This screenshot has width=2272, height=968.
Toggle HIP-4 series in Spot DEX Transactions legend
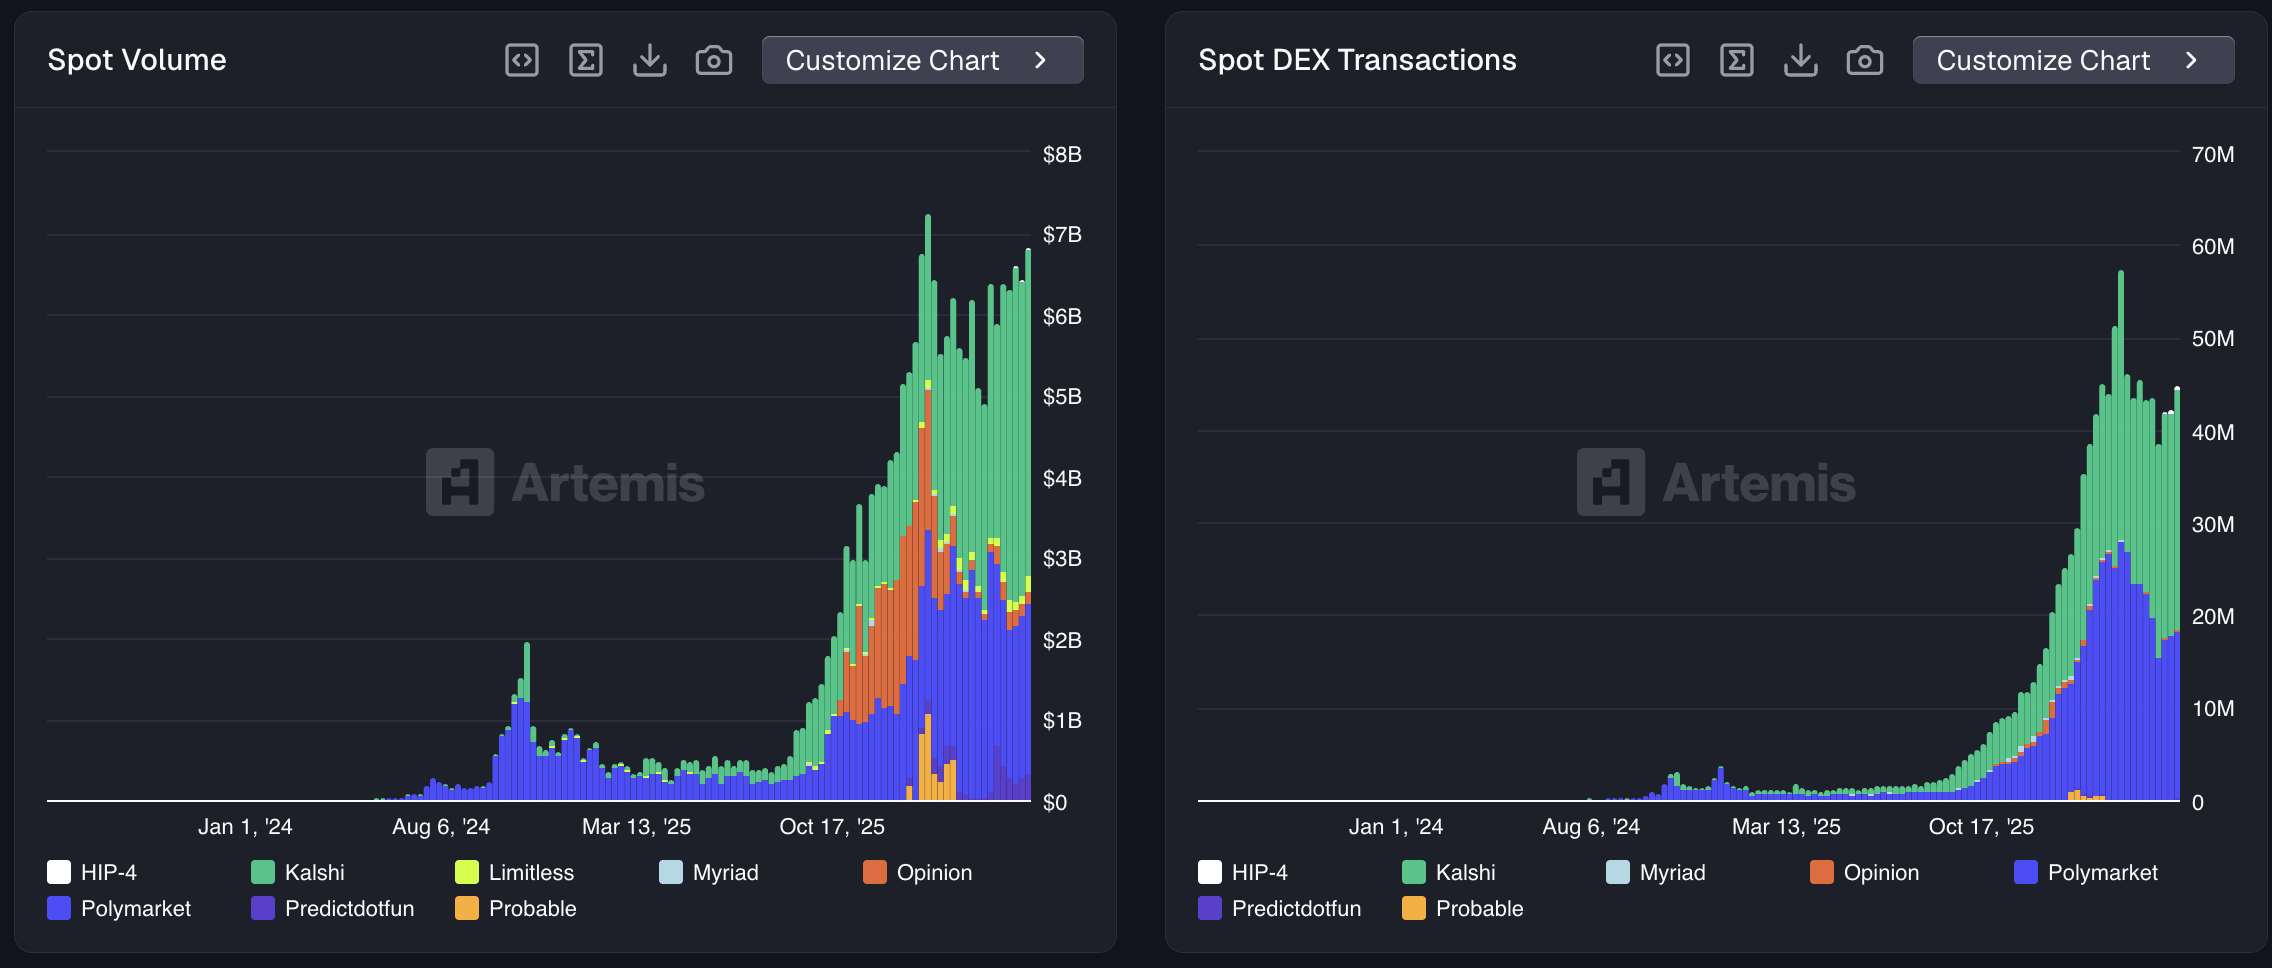coord(1243,872)
